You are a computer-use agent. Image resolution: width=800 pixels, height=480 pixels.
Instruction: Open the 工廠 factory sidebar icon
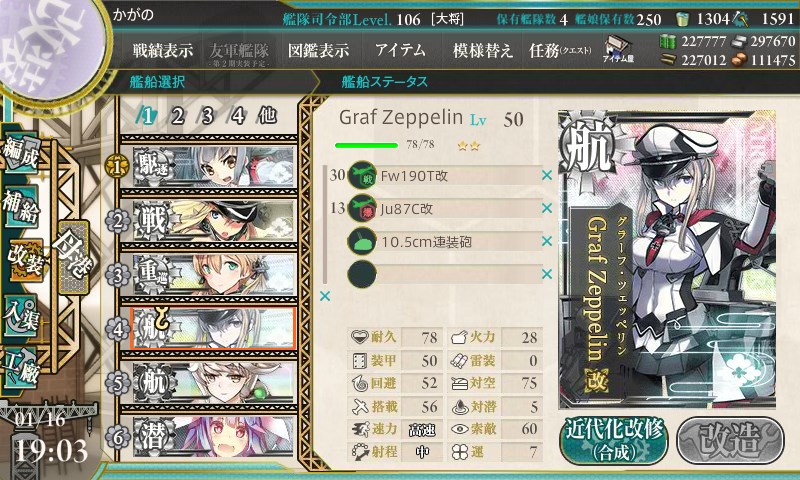click(x=21, y=367)
